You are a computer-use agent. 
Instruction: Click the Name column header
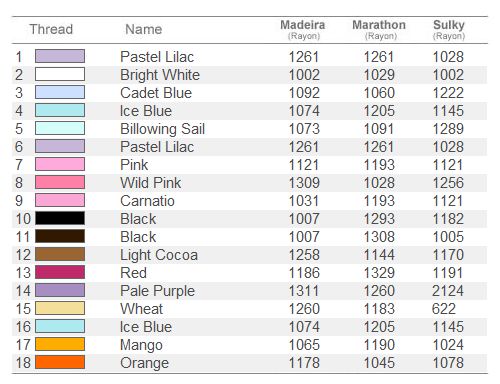tap(144, 29)
